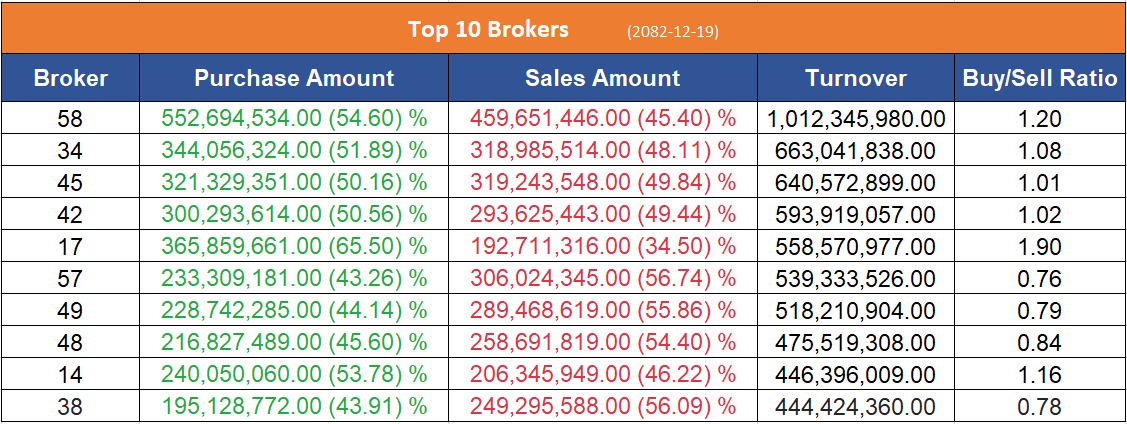Screen dimensions: 1127x424
Task: Click turnover value 444,424,360.00
Action: [855, 408]
